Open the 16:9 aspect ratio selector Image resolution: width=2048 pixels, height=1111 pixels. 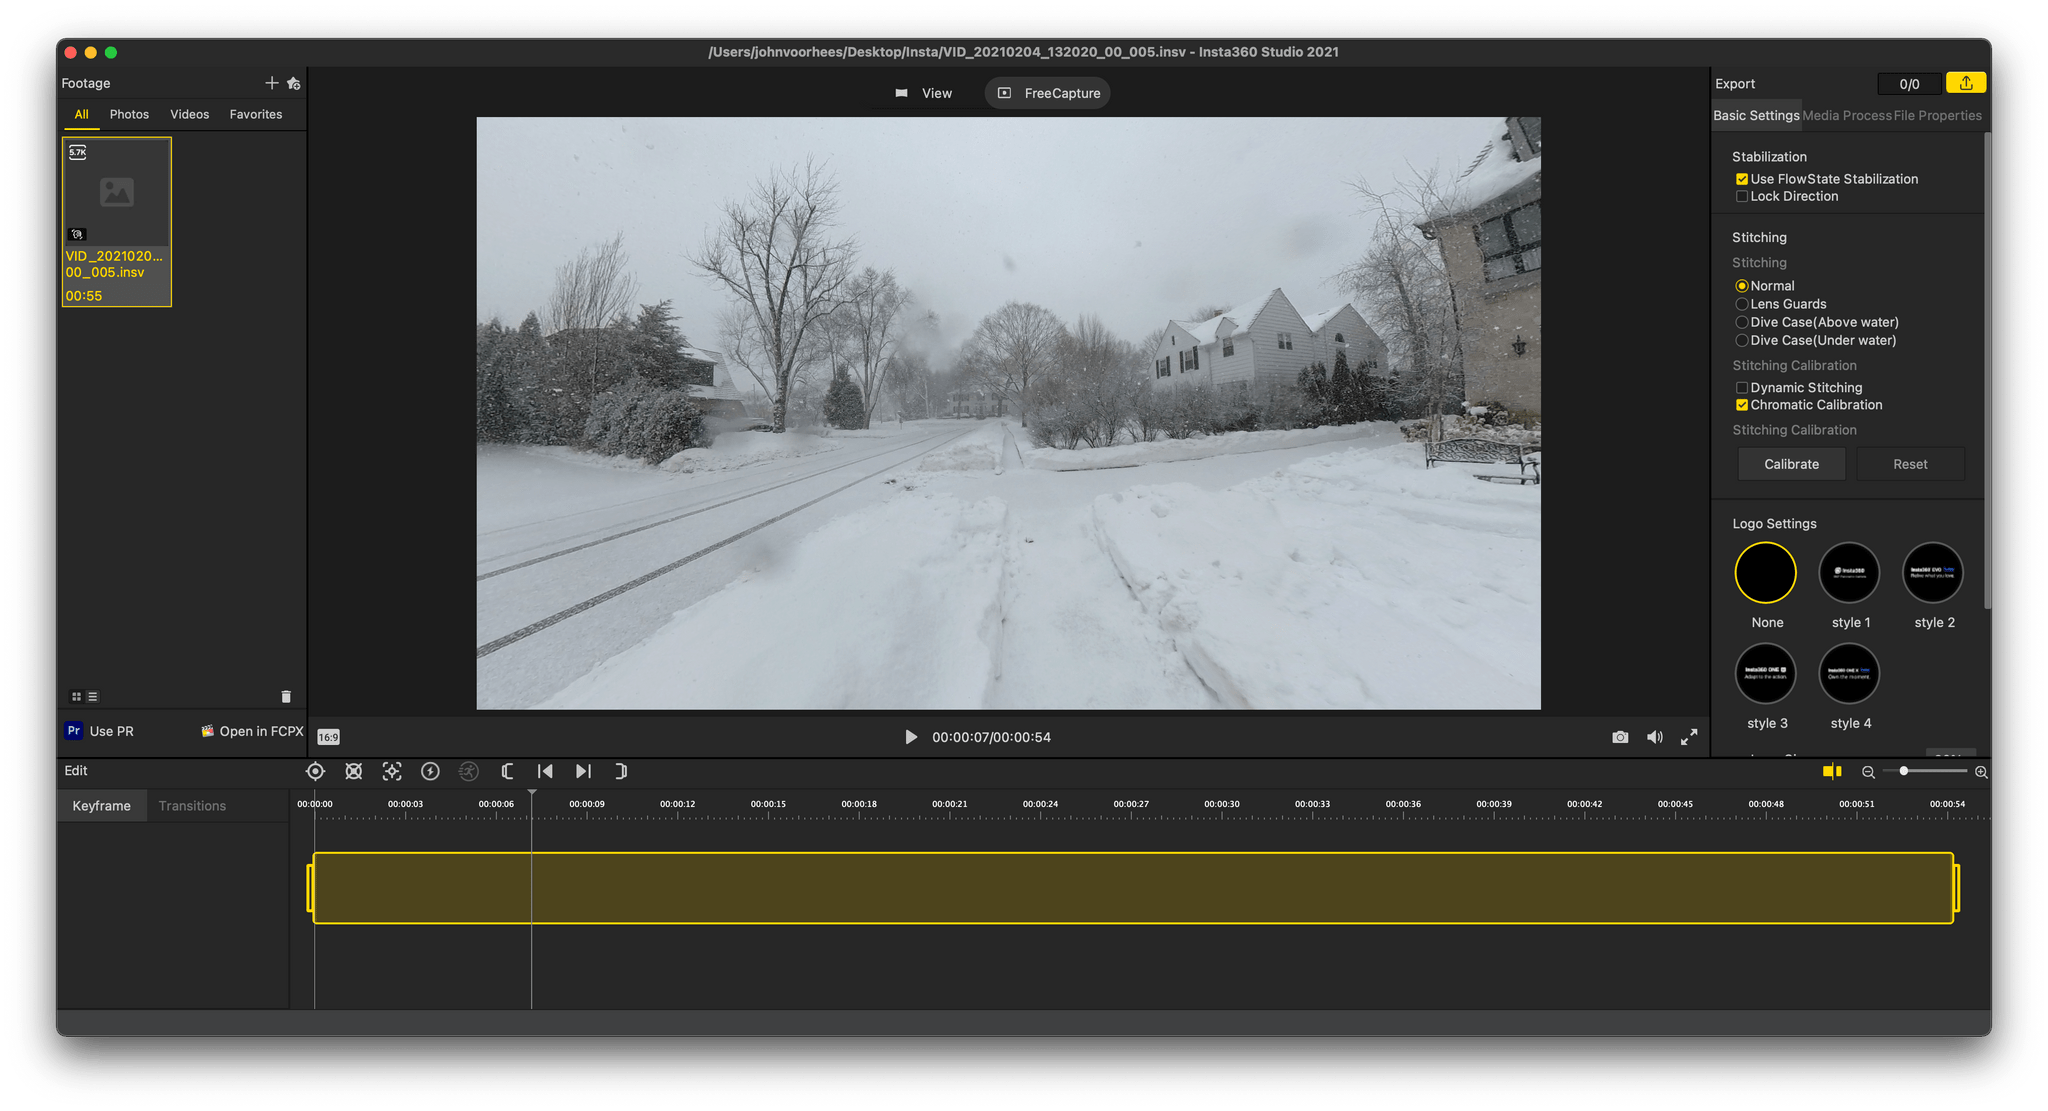[328, 737]
